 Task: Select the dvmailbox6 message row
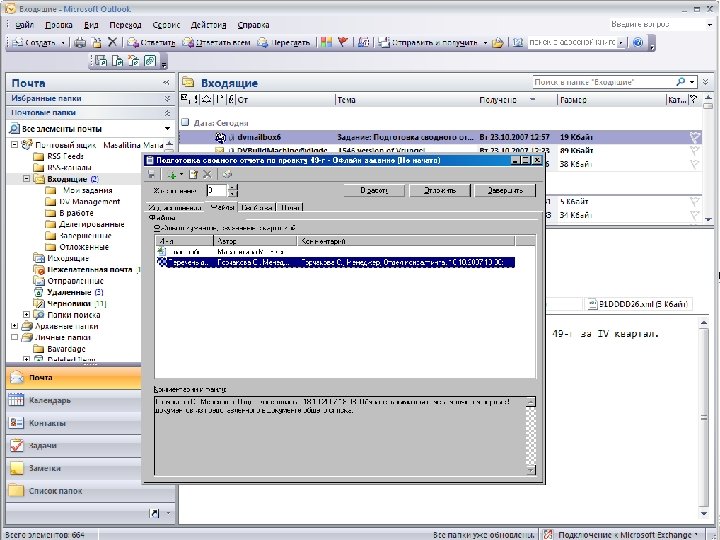tap(440, 137)
